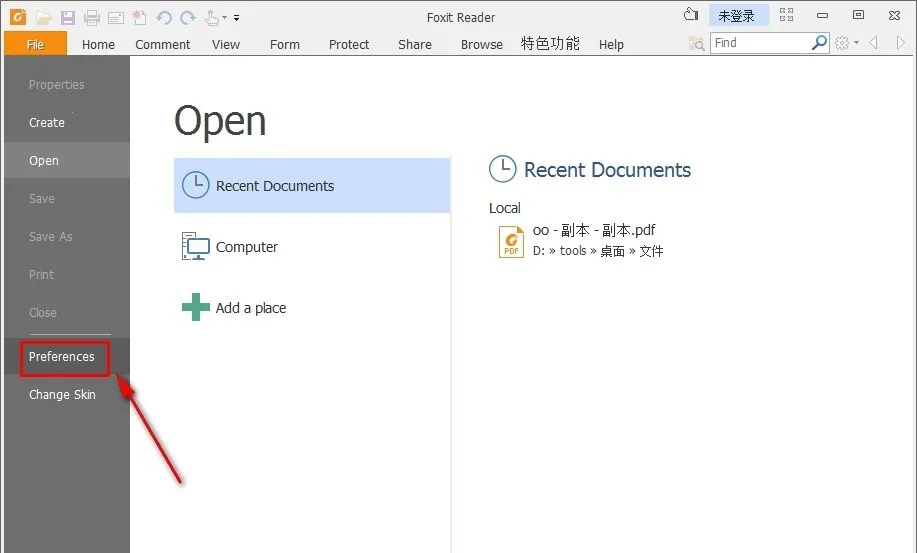This screenshot has height=553, width=917.
Task: Open the Hand tool dropdown arrow
Action: (225, 18)
